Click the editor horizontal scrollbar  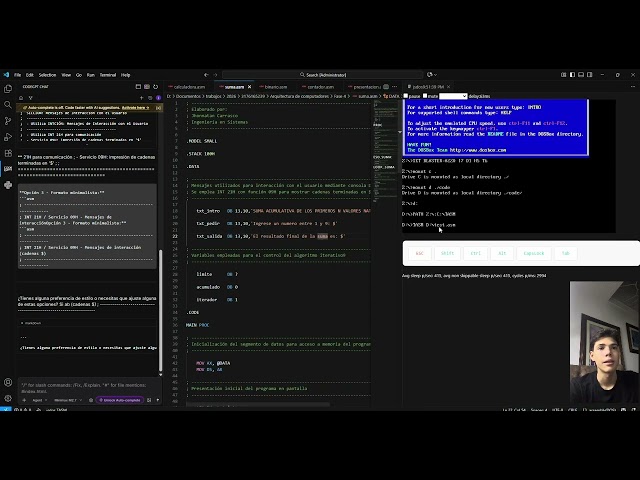(x=258, y=405)
